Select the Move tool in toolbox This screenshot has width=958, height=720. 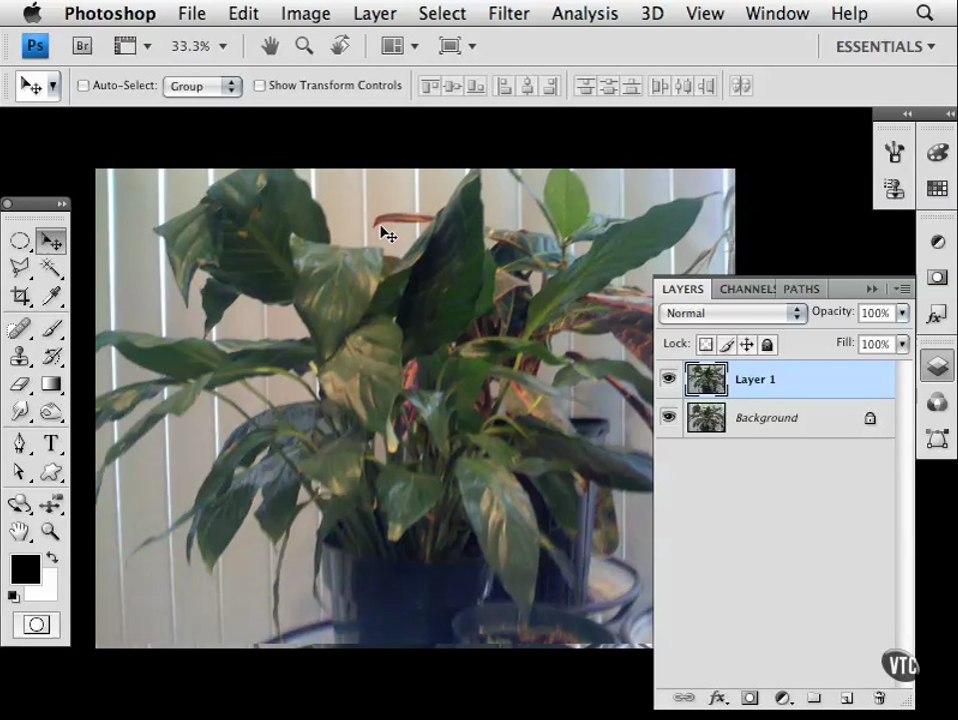pos(51,241)
